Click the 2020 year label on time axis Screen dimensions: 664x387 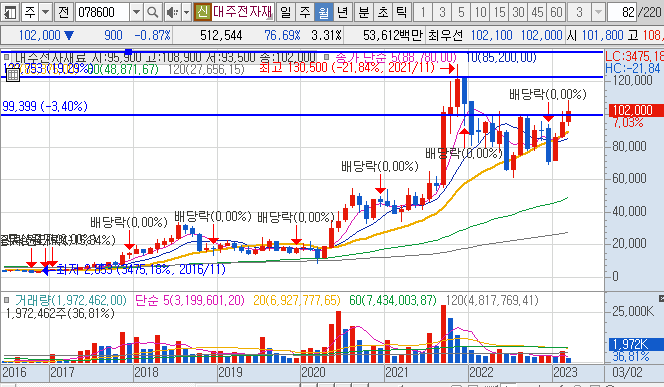tap(313, 372)
